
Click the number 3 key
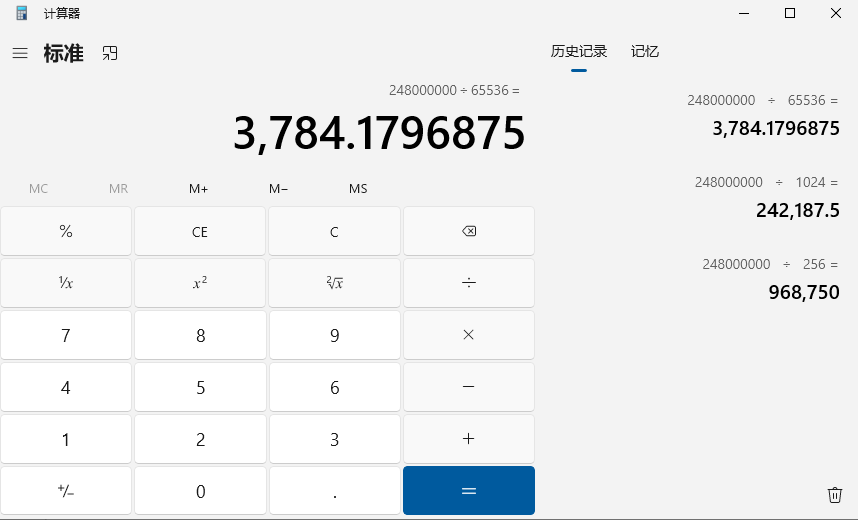click(x=335, y=439)
